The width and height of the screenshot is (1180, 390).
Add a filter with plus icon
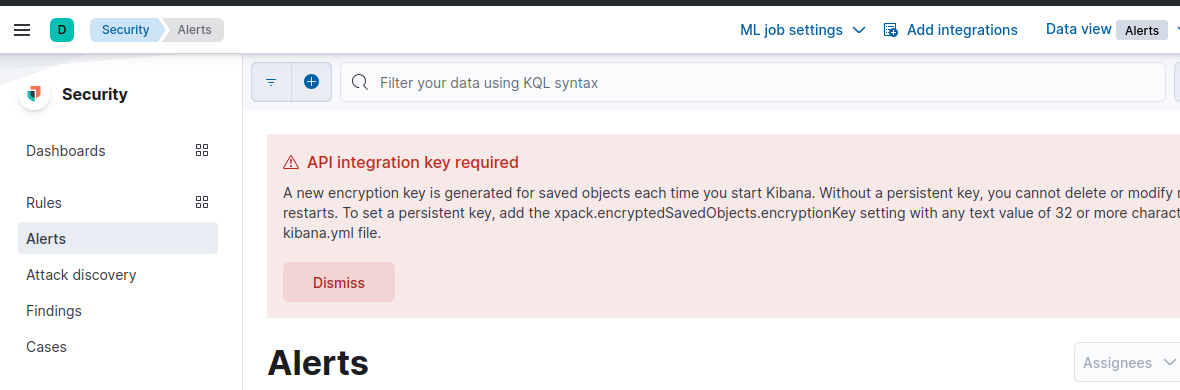tap(312, 82)
